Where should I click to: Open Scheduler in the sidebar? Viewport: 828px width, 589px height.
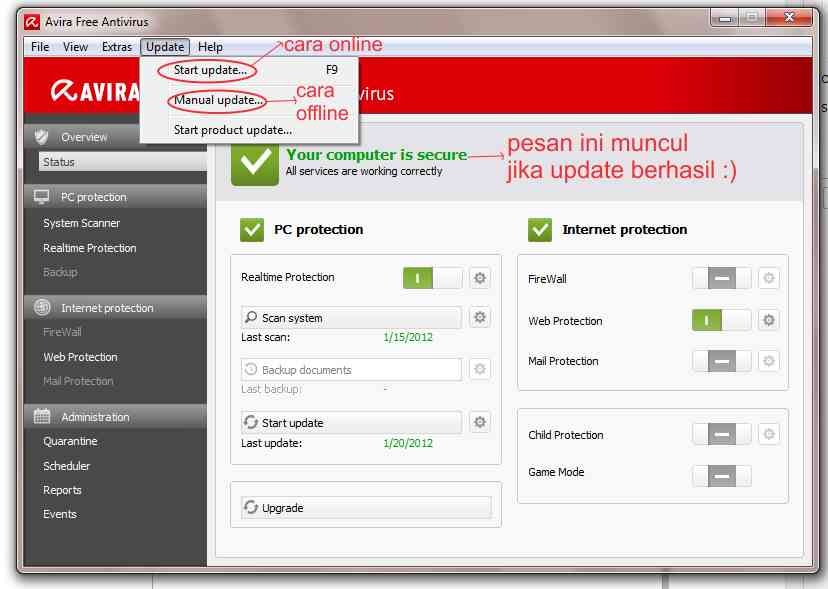tap(67, 466)
